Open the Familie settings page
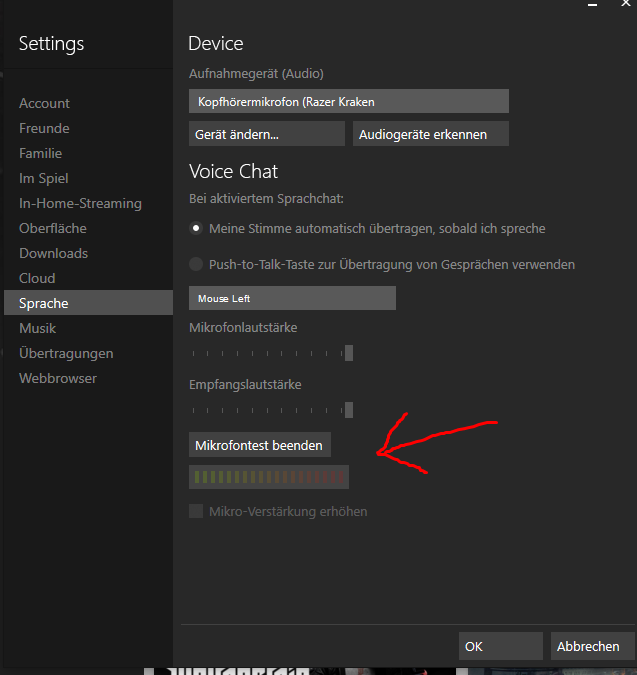Image resolution: width=637 pixels, height=675 pixels. tap(40, 153)
